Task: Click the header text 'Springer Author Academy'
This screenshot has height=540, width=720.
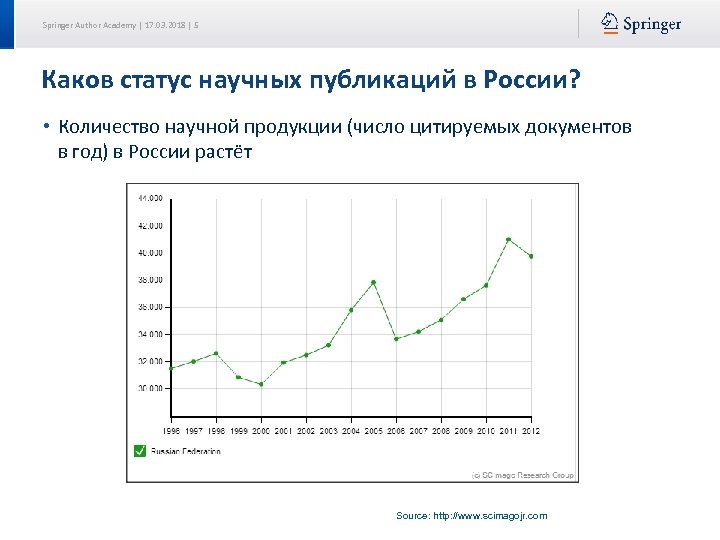Action: point(89,25)
